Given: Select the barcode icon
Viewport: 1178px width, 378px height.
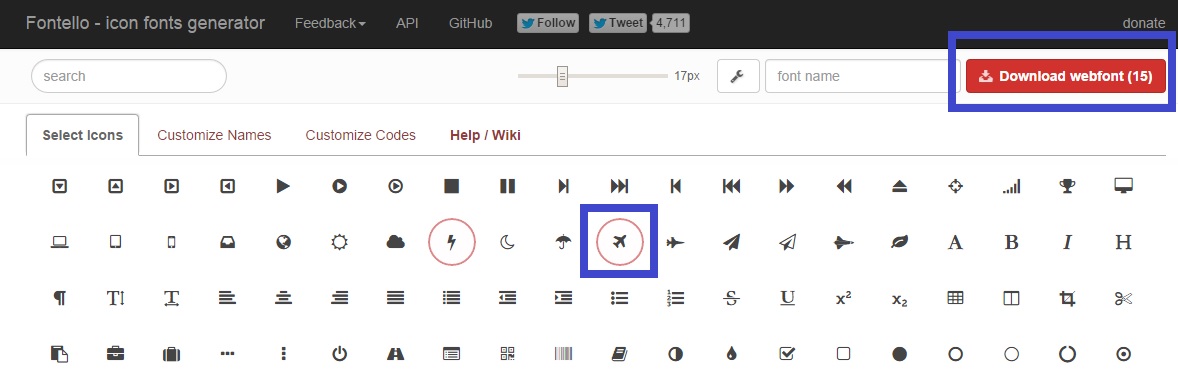Looking at the screenshot, I should point(563,353).
